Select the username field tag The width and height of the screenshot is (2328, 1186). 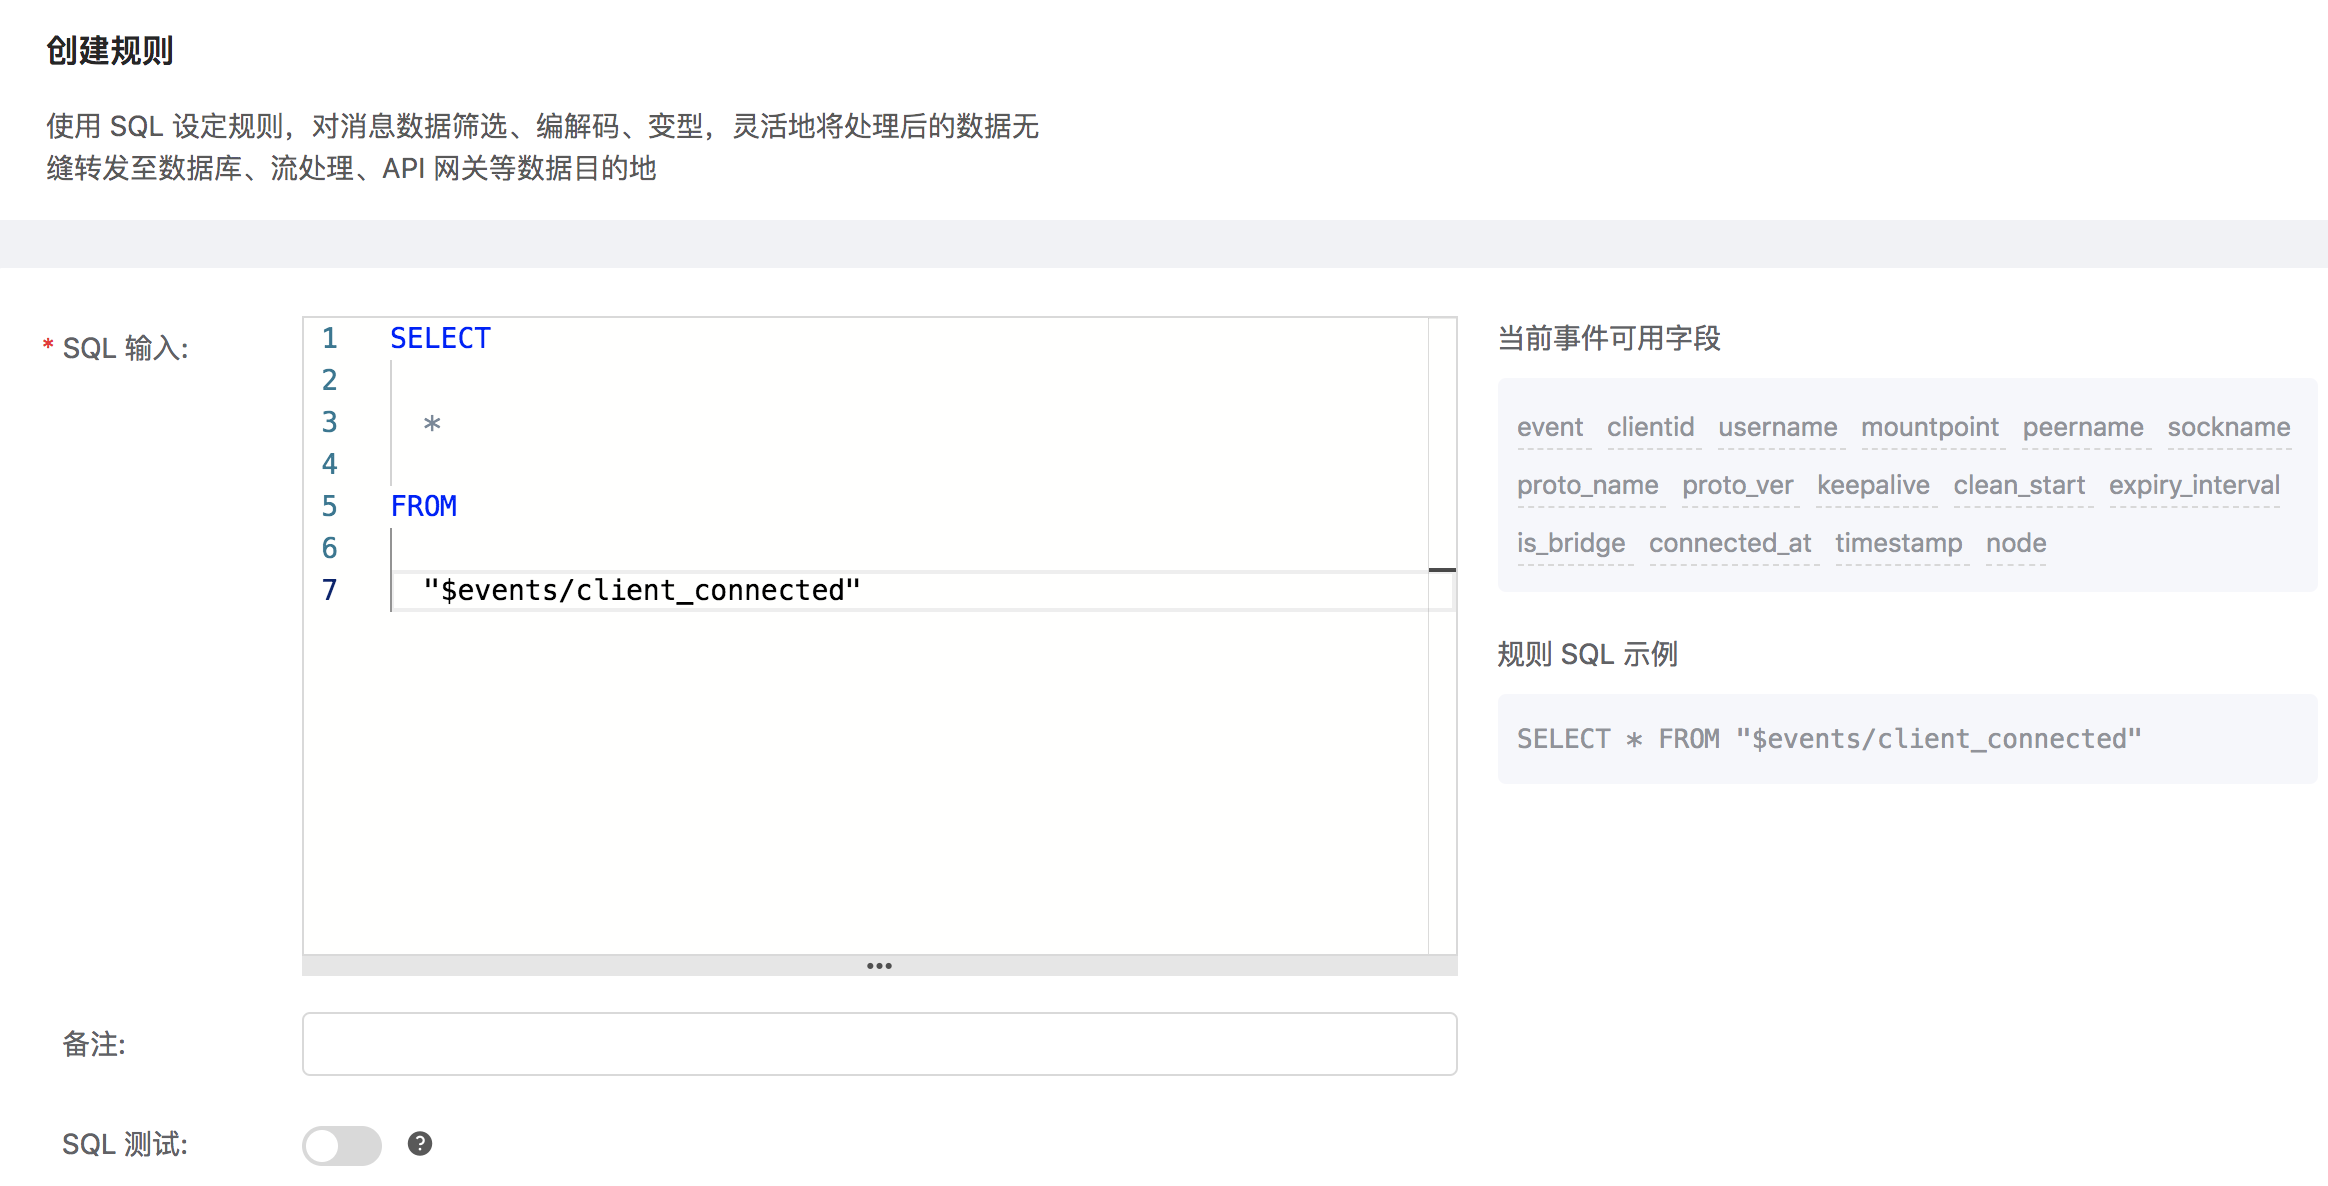tap(1779, 426)
